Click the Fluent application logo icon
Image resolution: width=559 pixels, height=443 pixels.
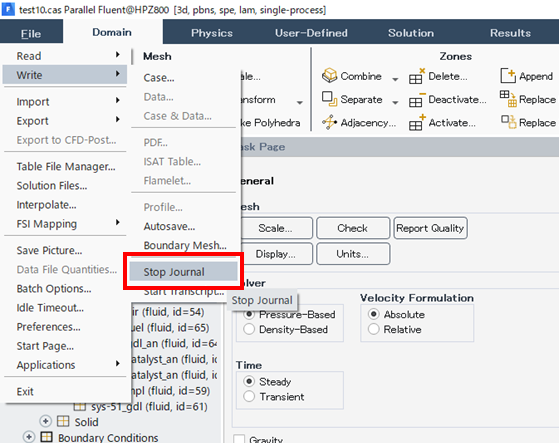pyautogui.click(x=8, y=9)
